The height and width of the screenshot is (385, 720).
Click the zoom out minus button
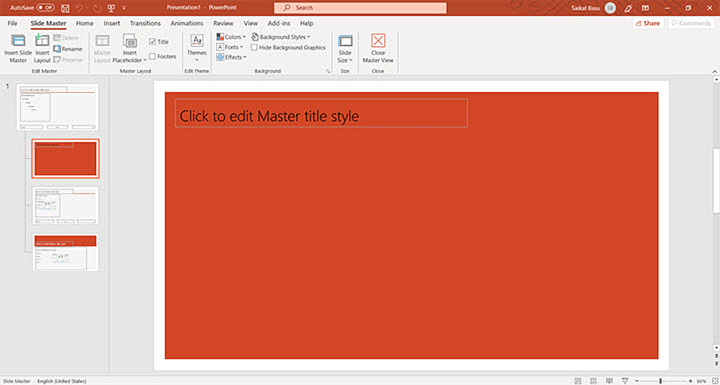click(637, 381)
